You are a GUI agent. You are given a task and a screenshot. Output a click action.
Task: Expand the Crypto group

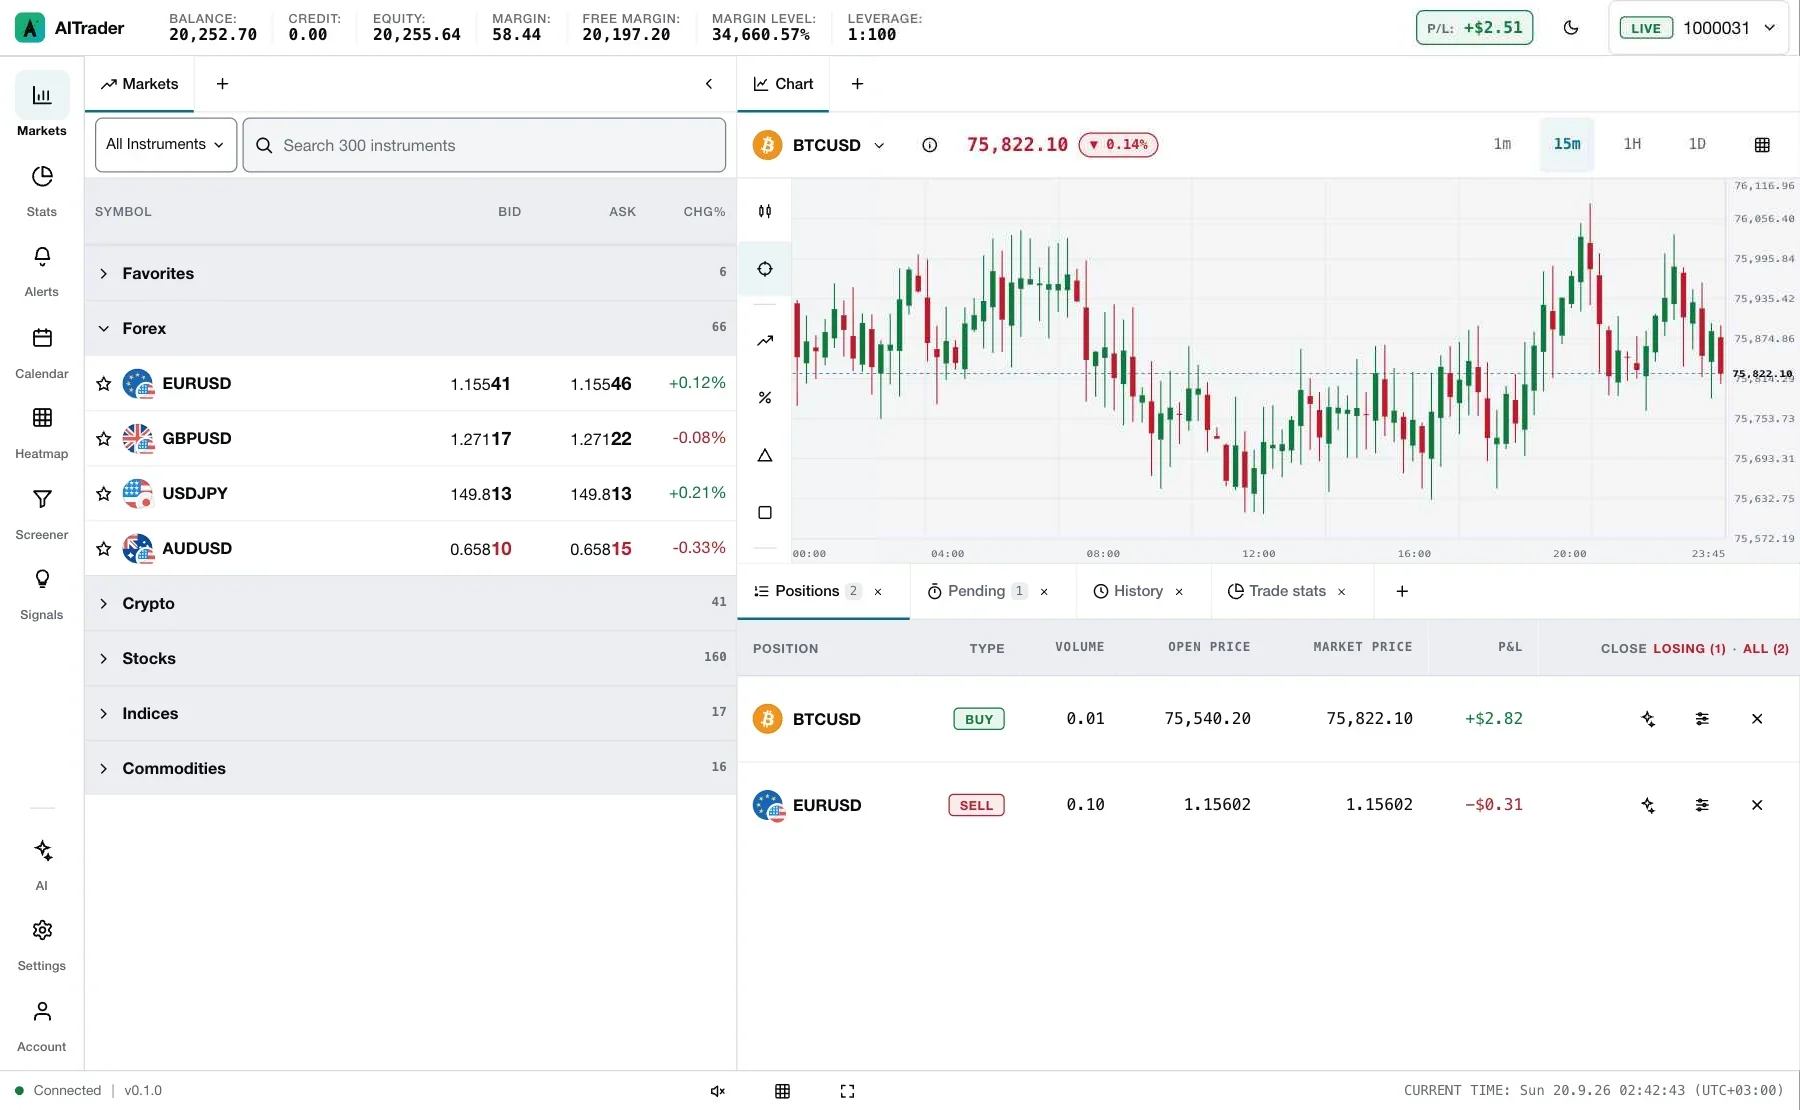pos(410,603)
